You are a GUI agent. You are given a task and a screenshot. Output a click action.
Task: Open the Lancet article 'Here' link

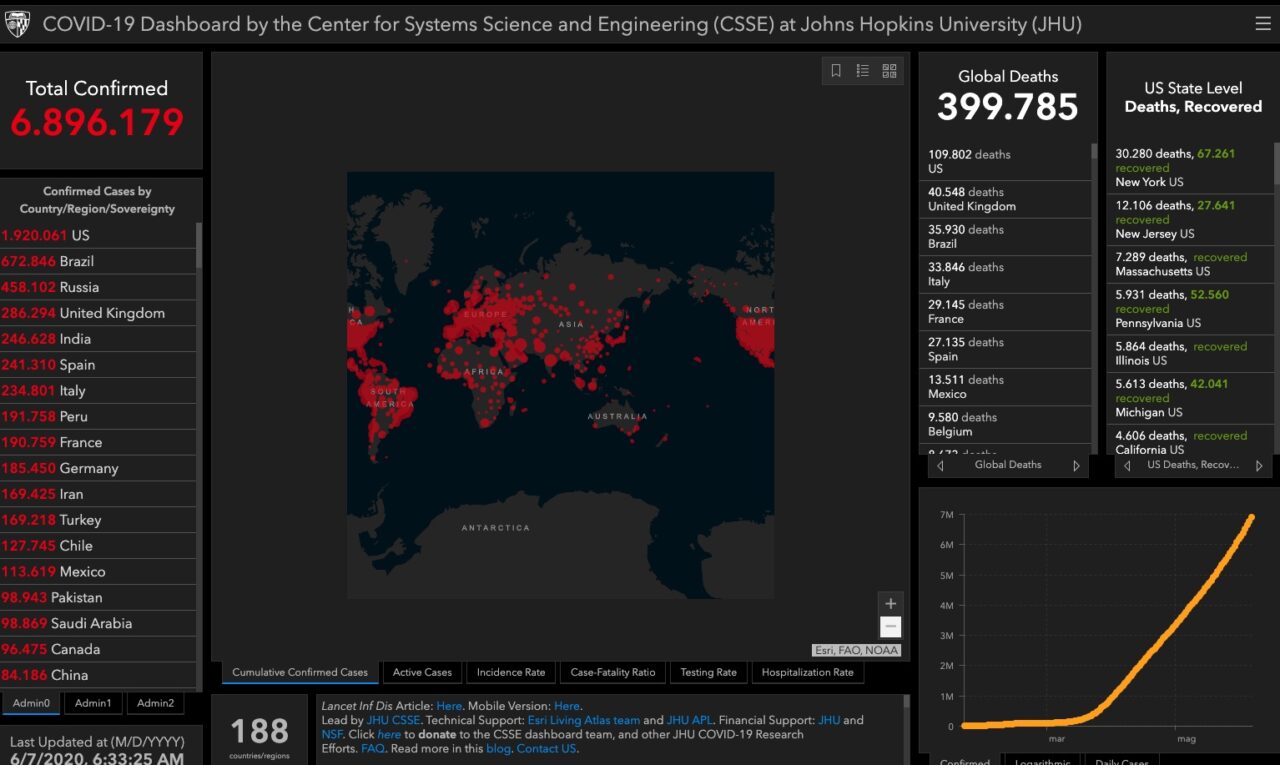tap(449, 706)
